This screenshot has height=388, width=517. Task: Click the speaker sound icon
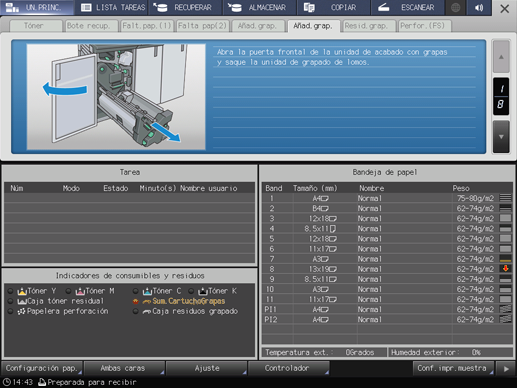coord(479,7)
